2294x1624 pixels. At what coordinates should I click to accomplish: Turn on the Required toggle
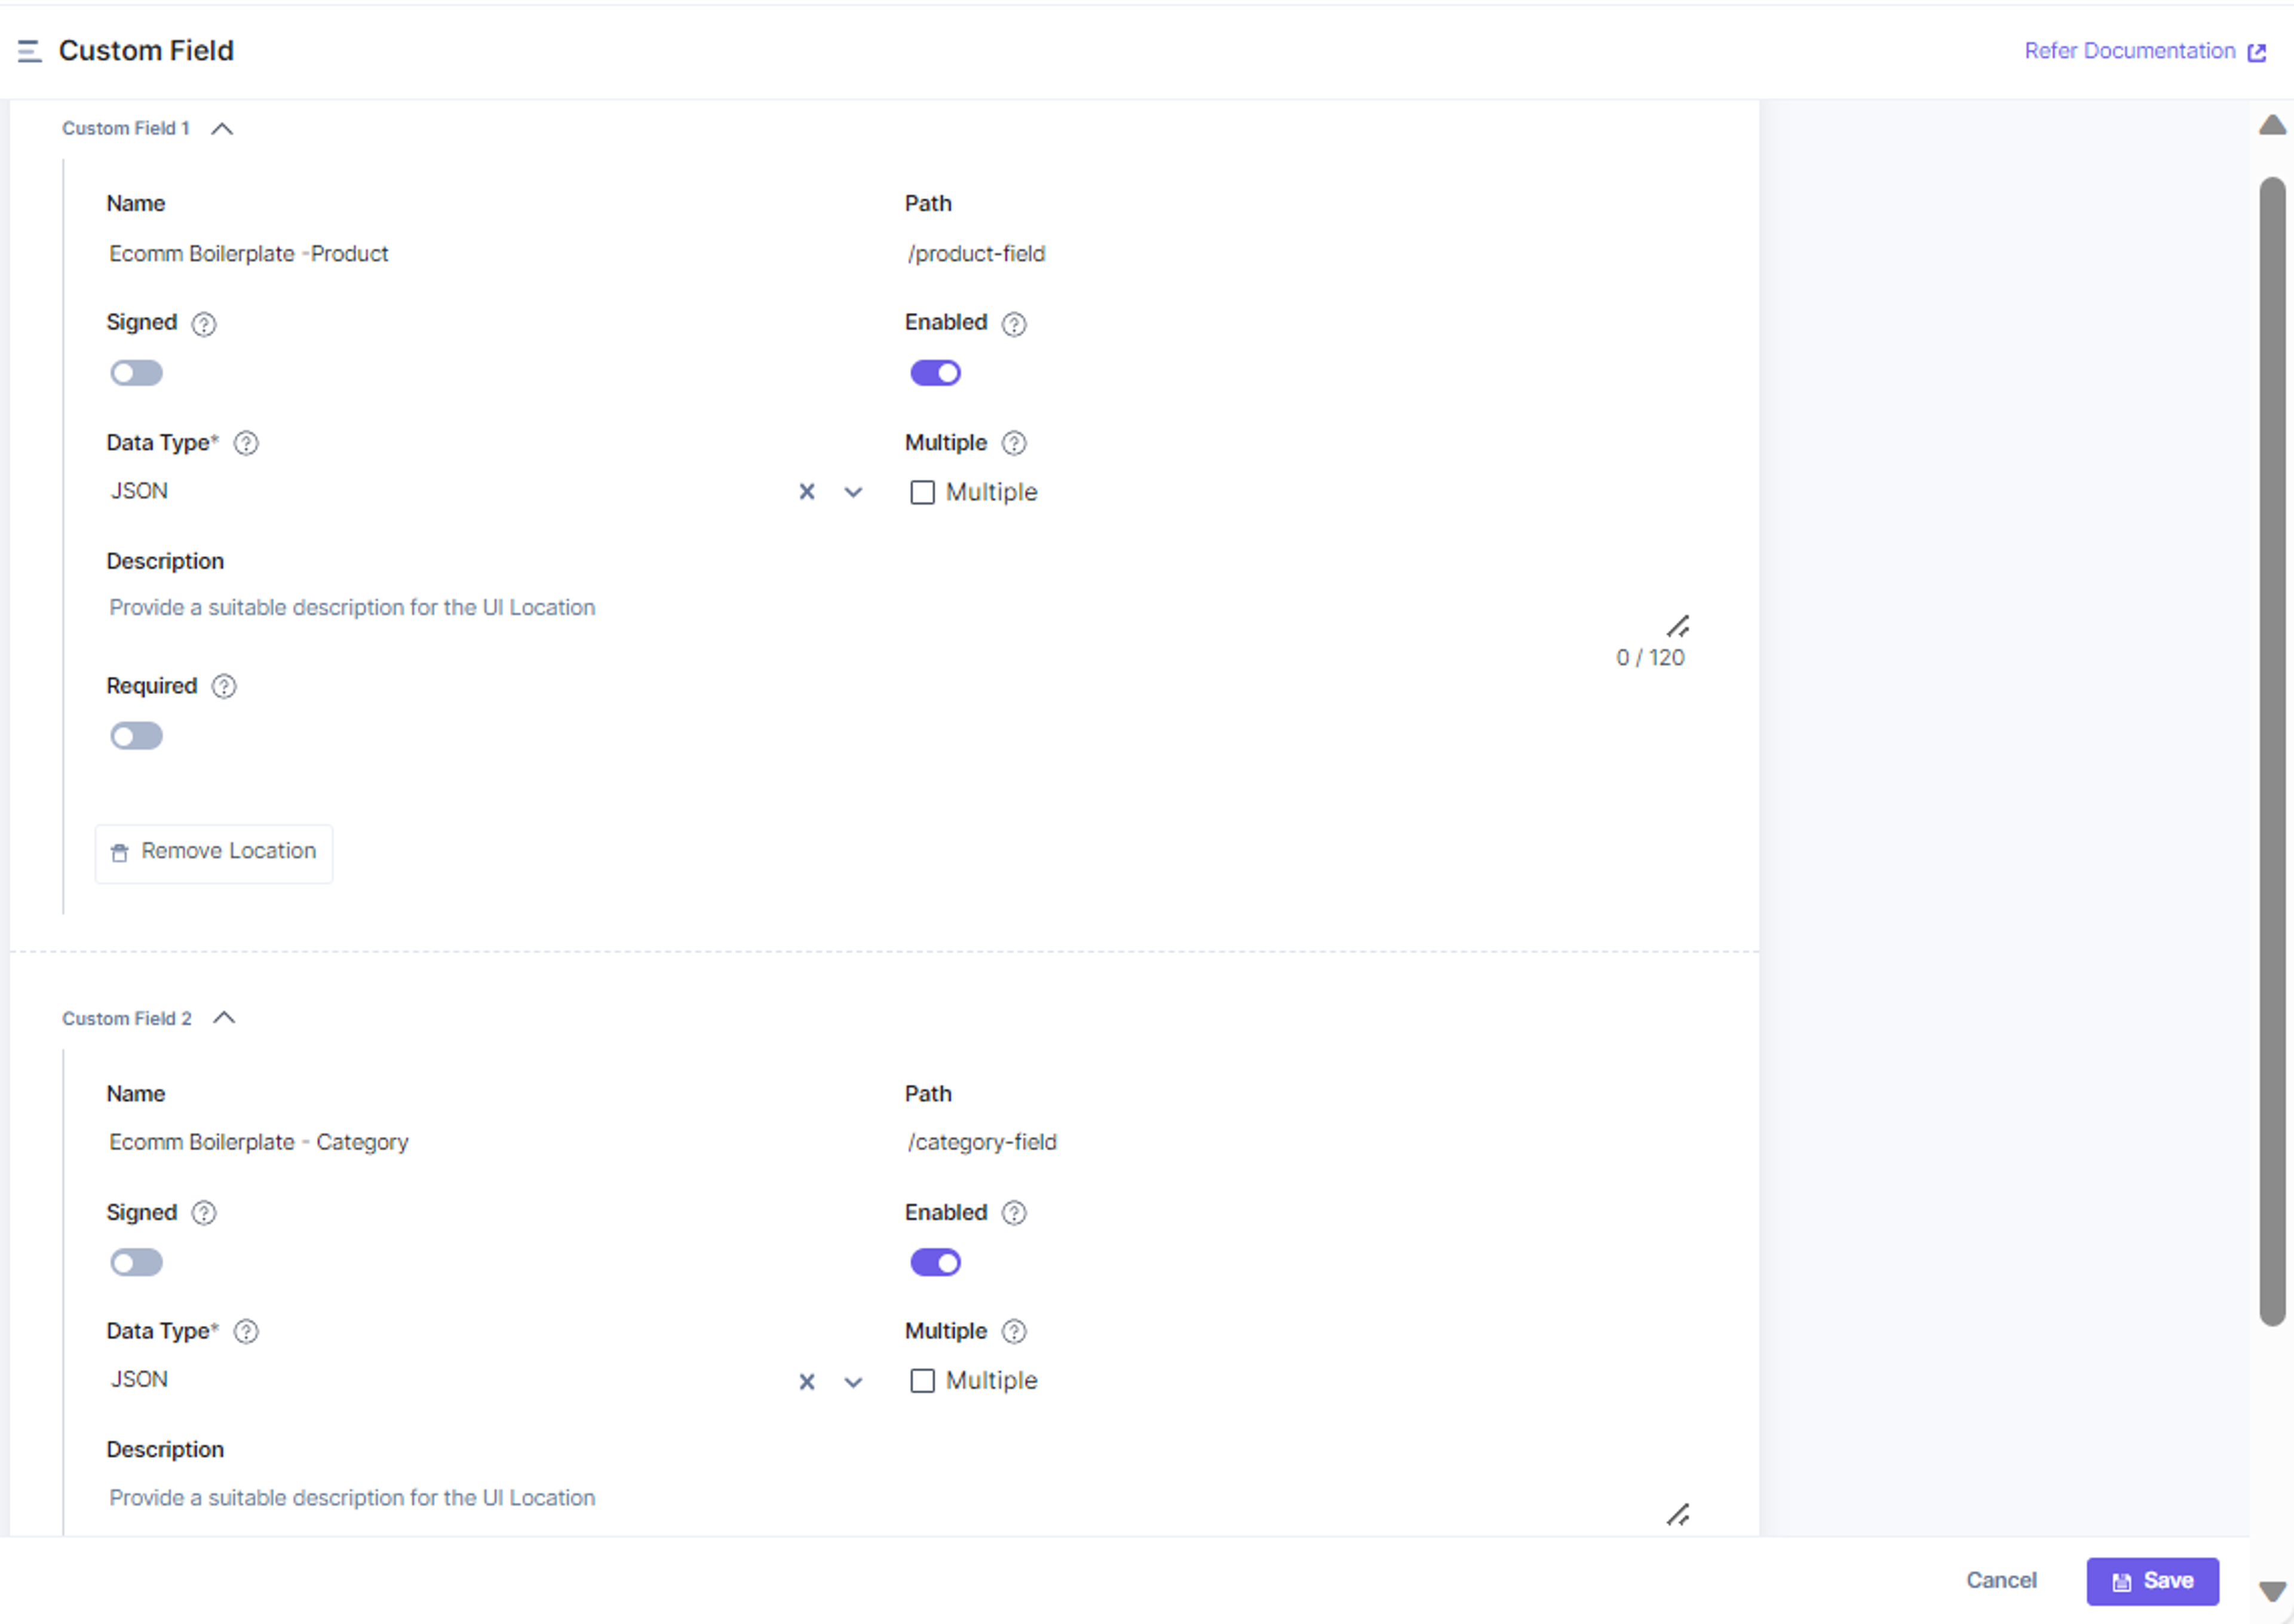[x=136, y=737]
